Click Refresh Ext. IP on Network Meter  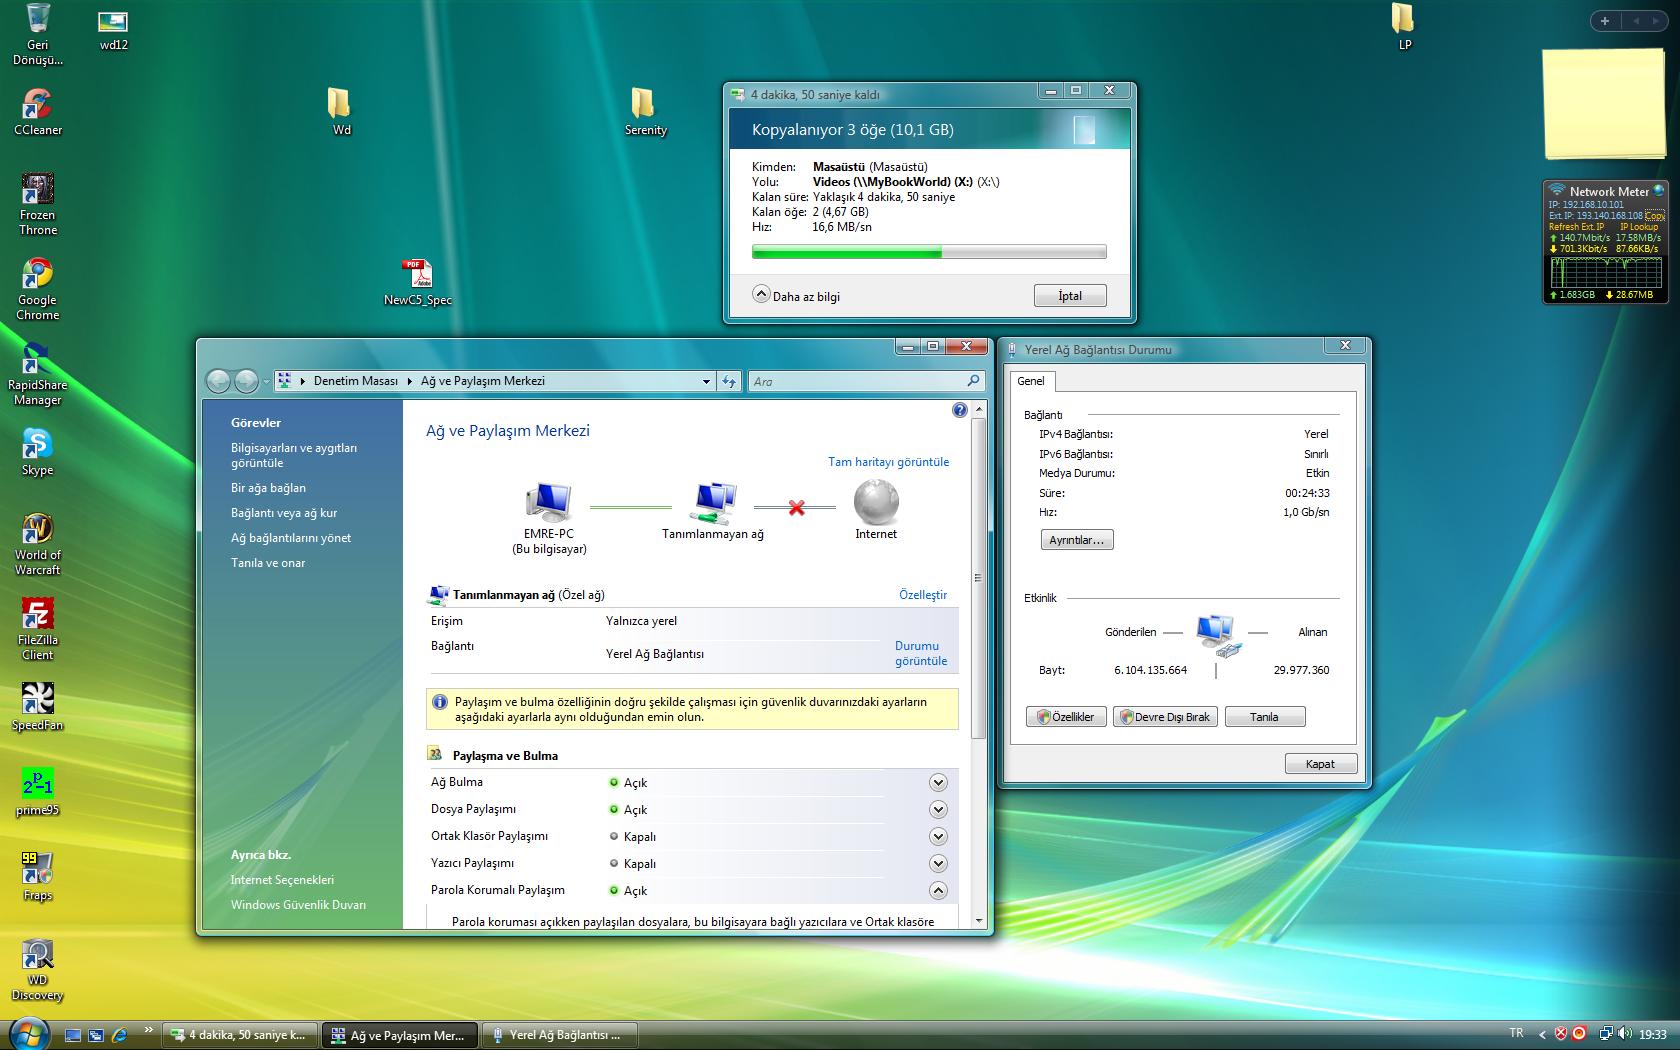click(1577, 227)
